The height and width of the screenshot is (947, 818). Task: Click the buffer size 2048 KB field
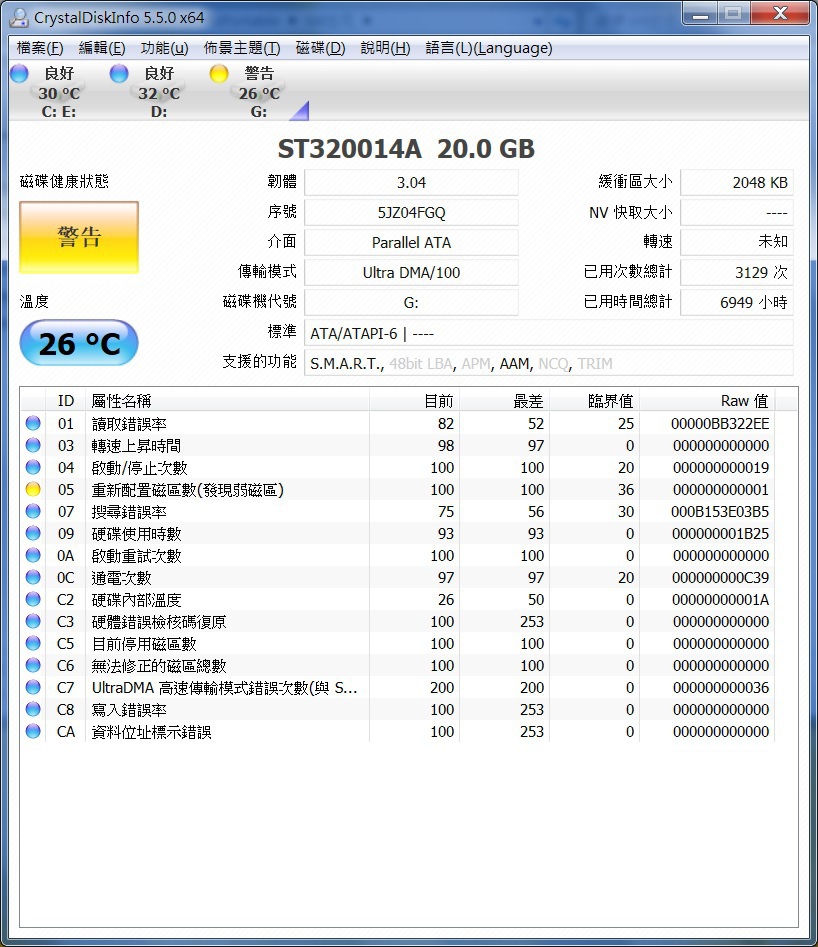(x=736, y=182)
